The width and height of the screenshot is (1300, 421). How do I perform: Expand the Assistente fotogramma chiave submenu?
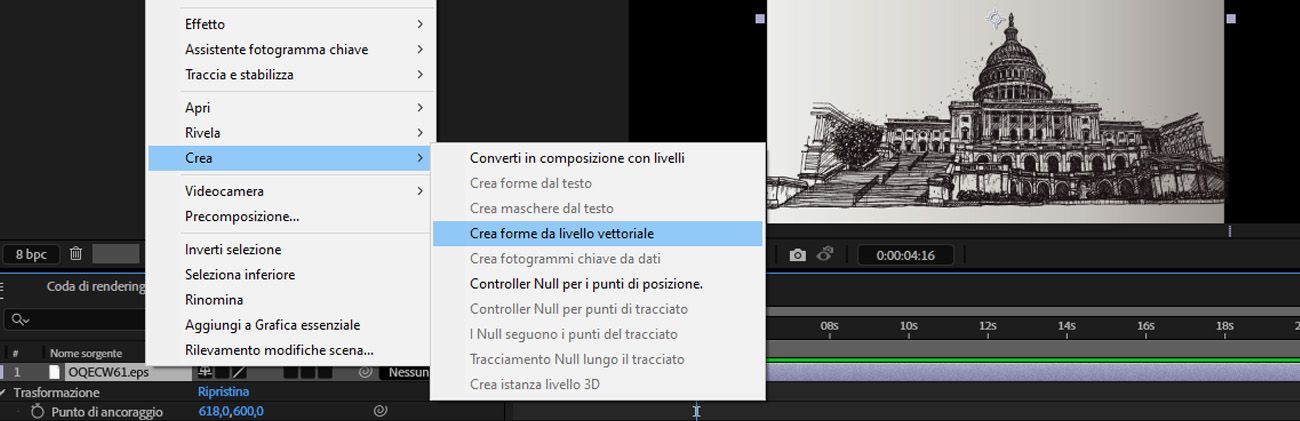tap(291, 49)
